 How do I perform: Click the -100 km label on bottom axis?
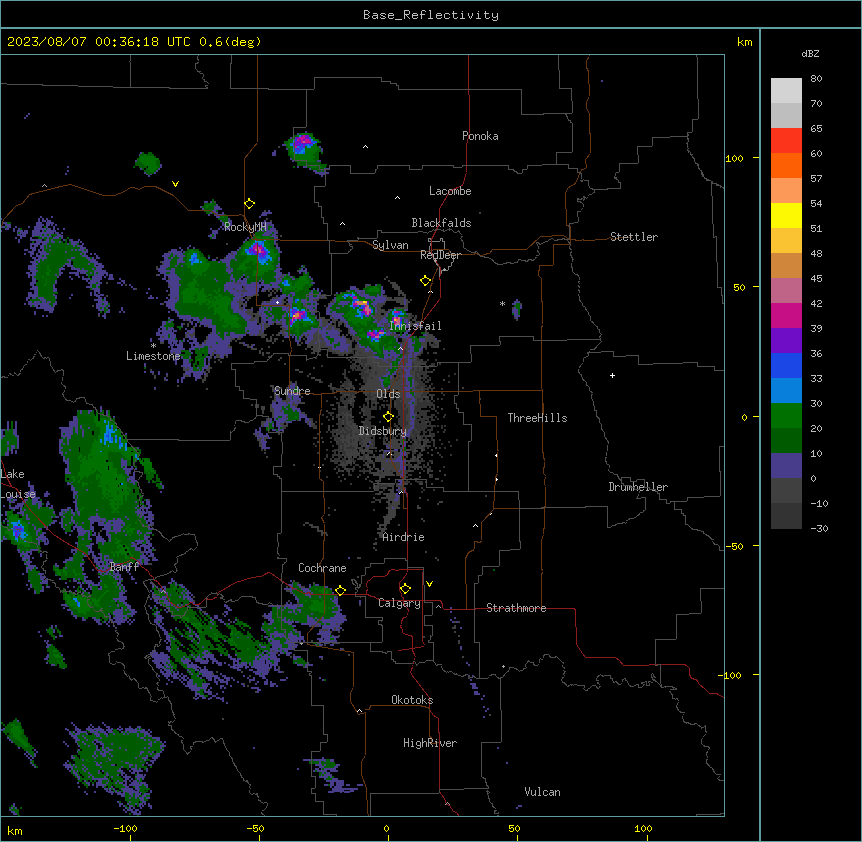coord(125,828)
